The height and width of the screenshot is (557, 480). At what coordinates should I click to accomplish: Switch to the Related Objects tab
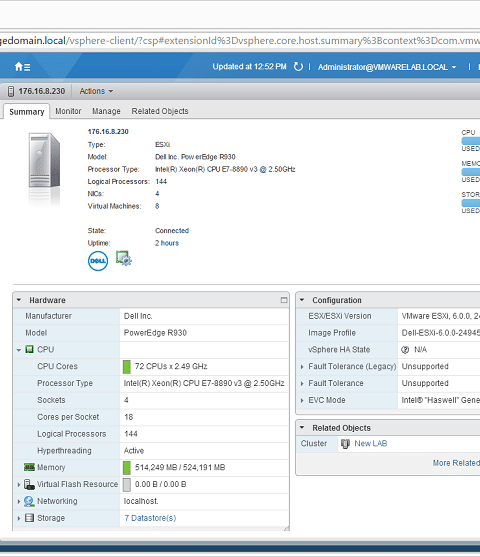[x=160, y=111]
